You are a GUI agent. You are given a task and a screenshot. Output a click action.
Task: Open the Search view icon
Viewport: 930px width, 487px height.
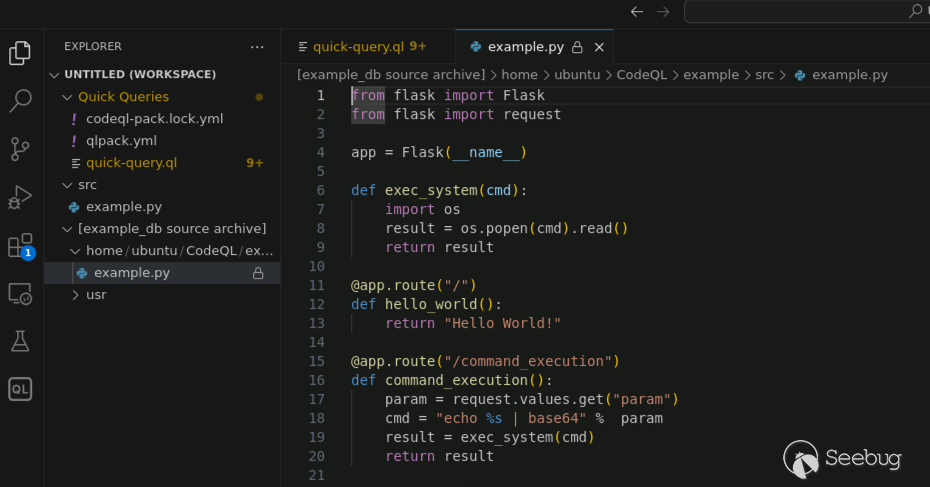20,101
